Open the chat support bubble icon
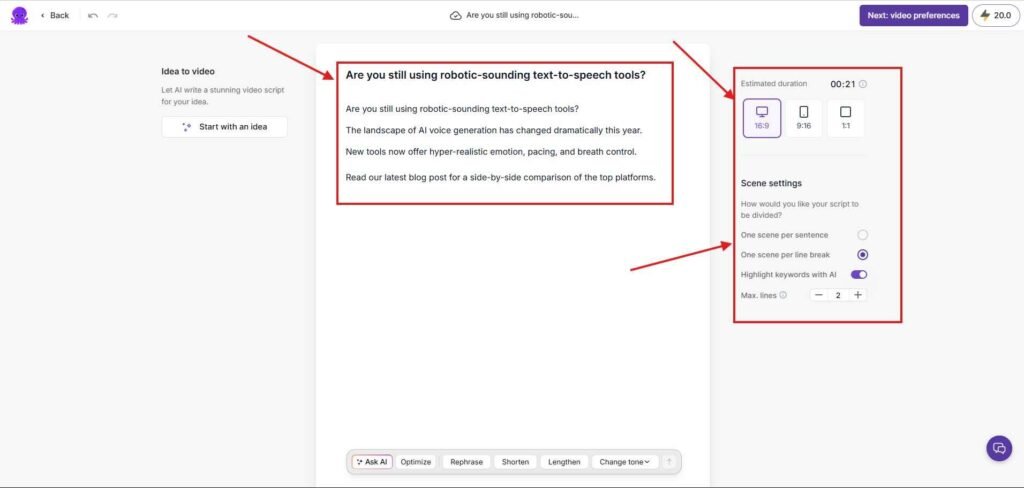Image resolution: width=1024 pixels, height=488 pixels. point(999,448)
